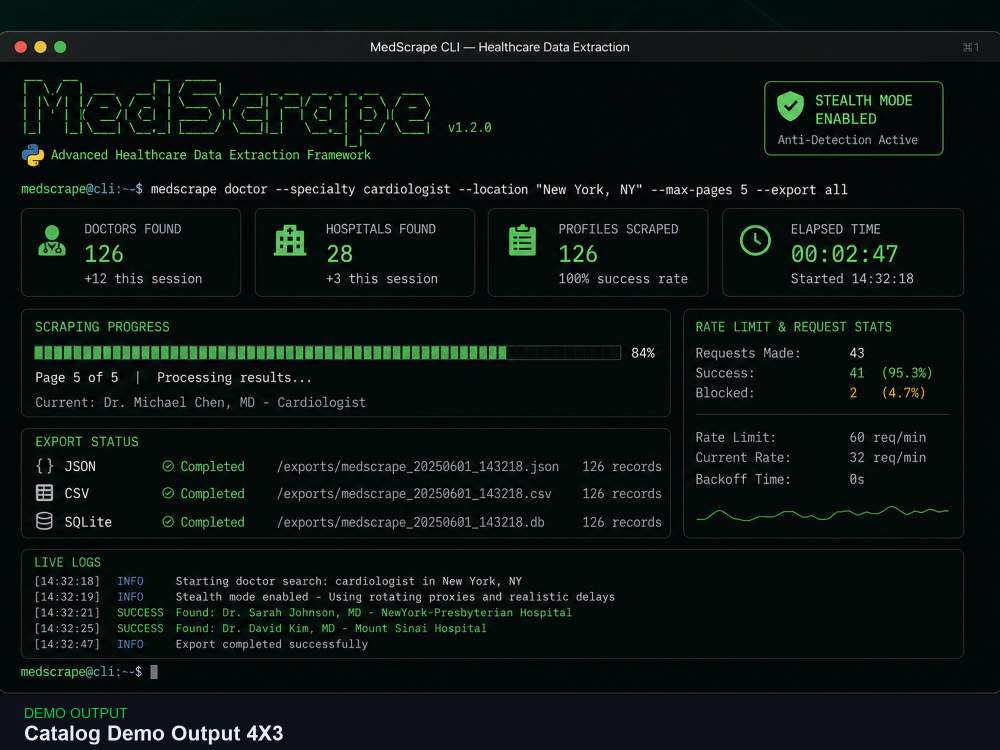Click the medscrape doctor command line
This screenshot has height=750, width=1000.
(499, 189)
